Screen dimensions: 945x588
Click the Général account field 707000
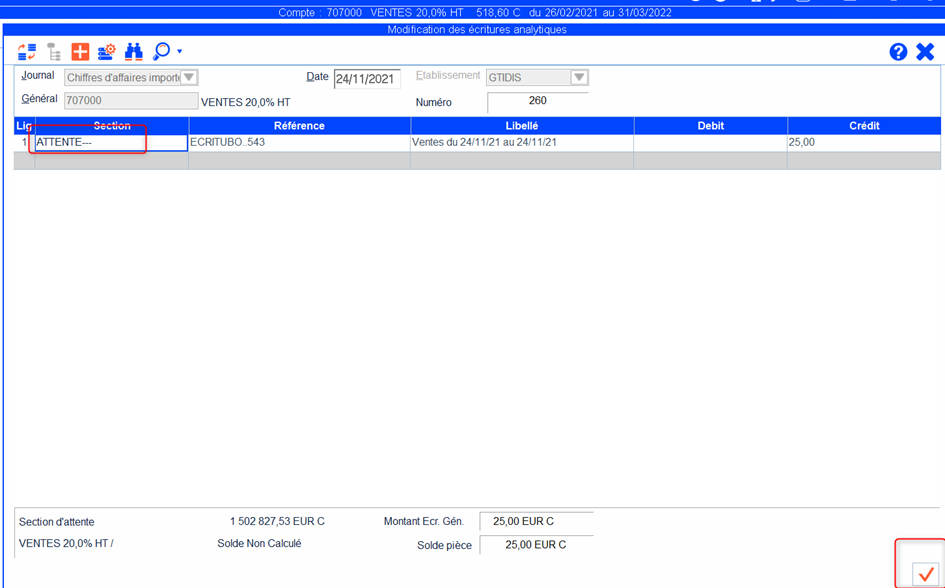[131, 101]
